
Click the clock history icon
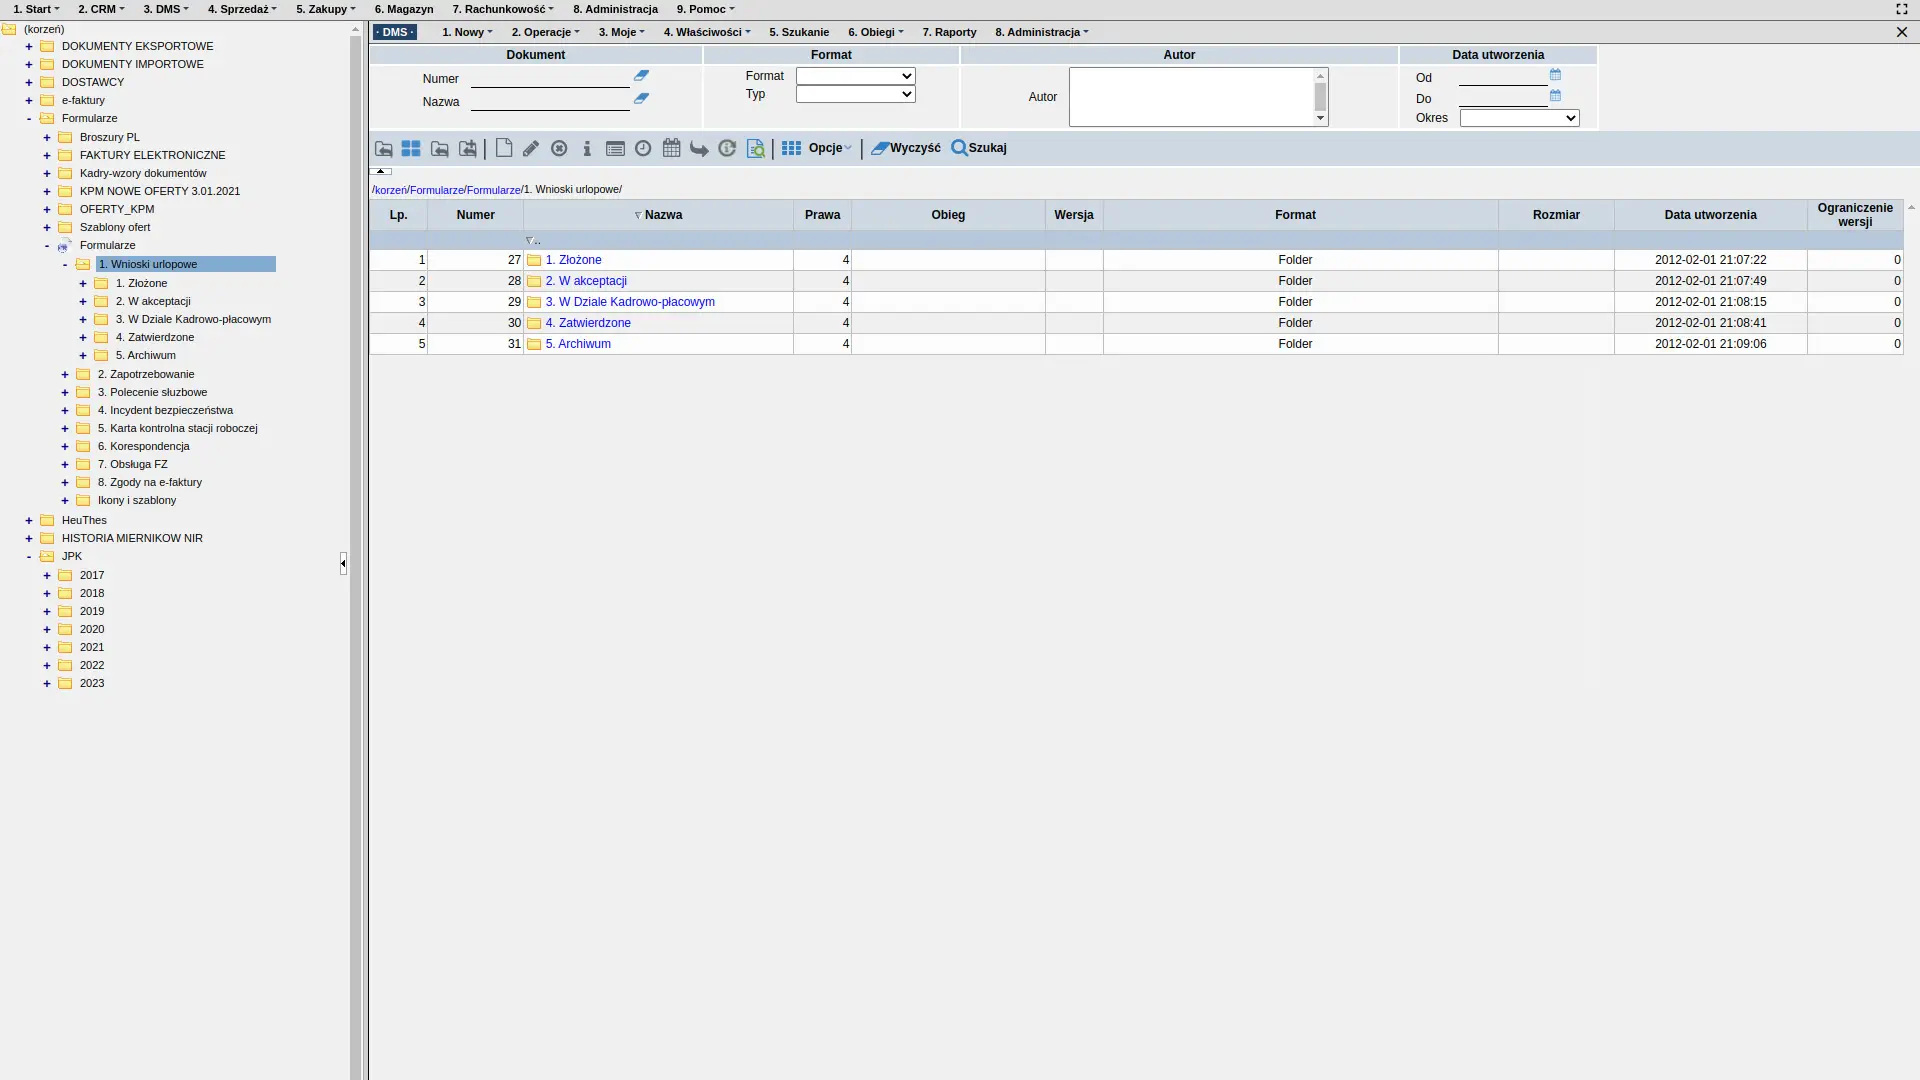643,148
